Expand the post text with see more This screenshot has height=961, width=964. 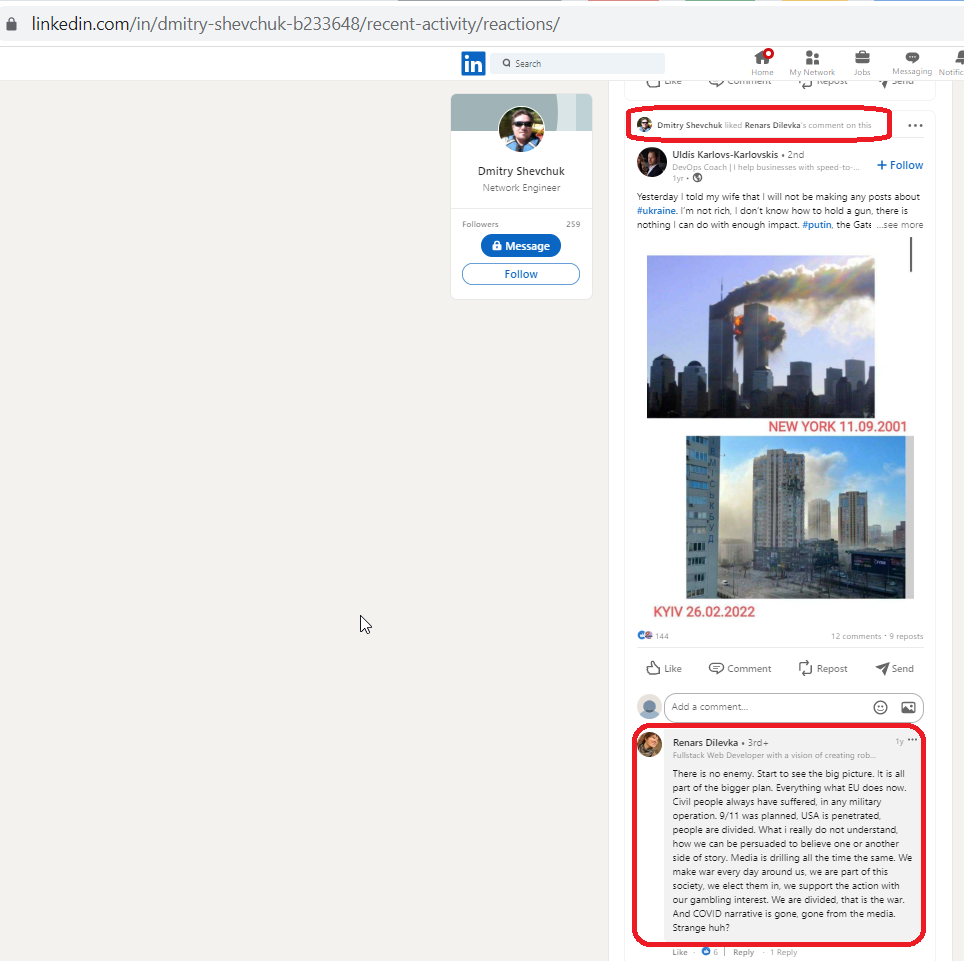899,225
